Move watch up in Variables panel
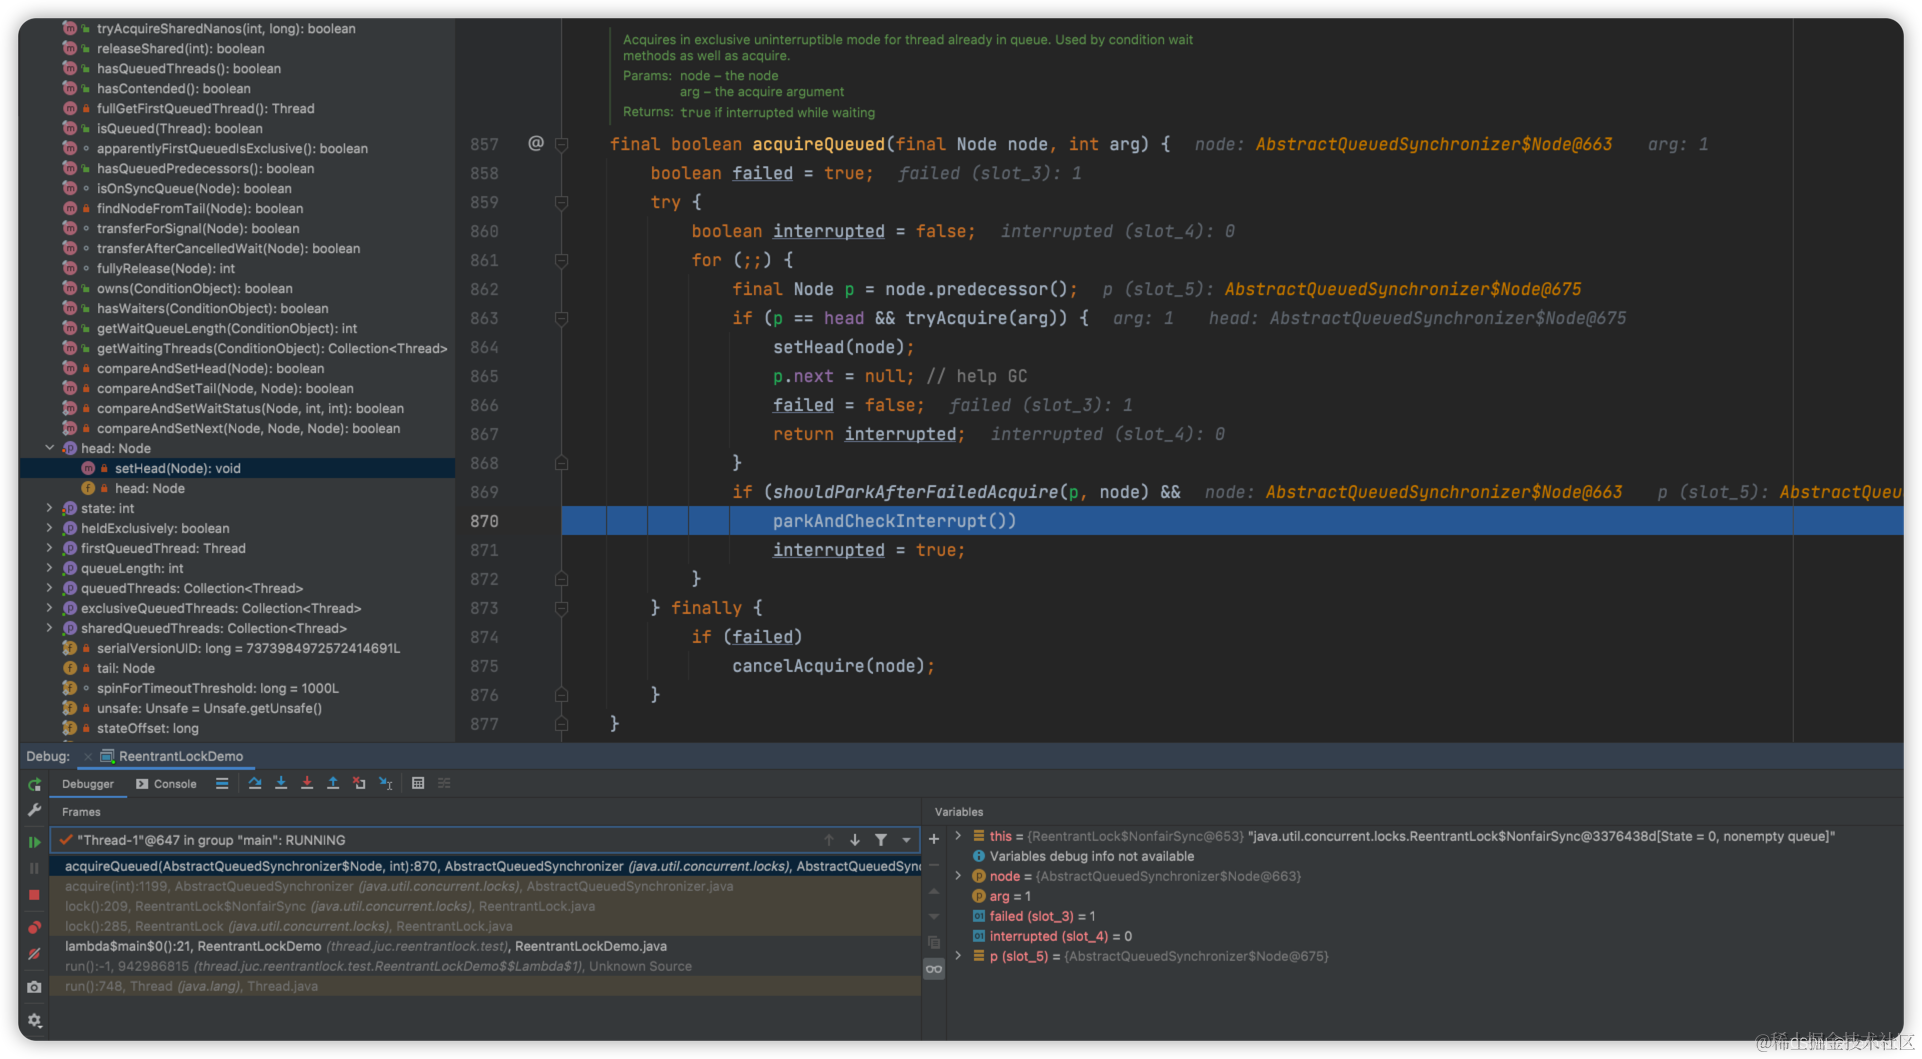This screenshot has width=1922, height=1059. (x=934, y=891)
